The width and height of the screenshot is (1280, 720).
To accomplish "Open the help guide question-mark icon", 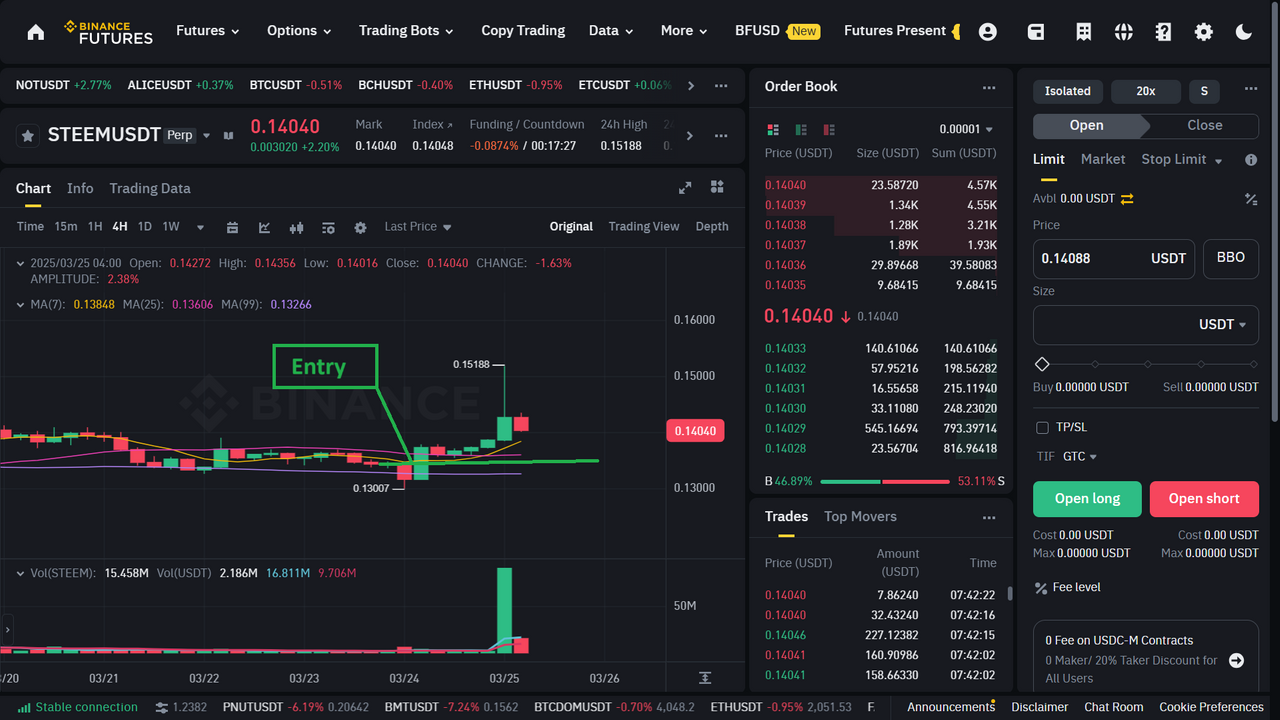I will pyautogui.click(x=1163, y=32).
